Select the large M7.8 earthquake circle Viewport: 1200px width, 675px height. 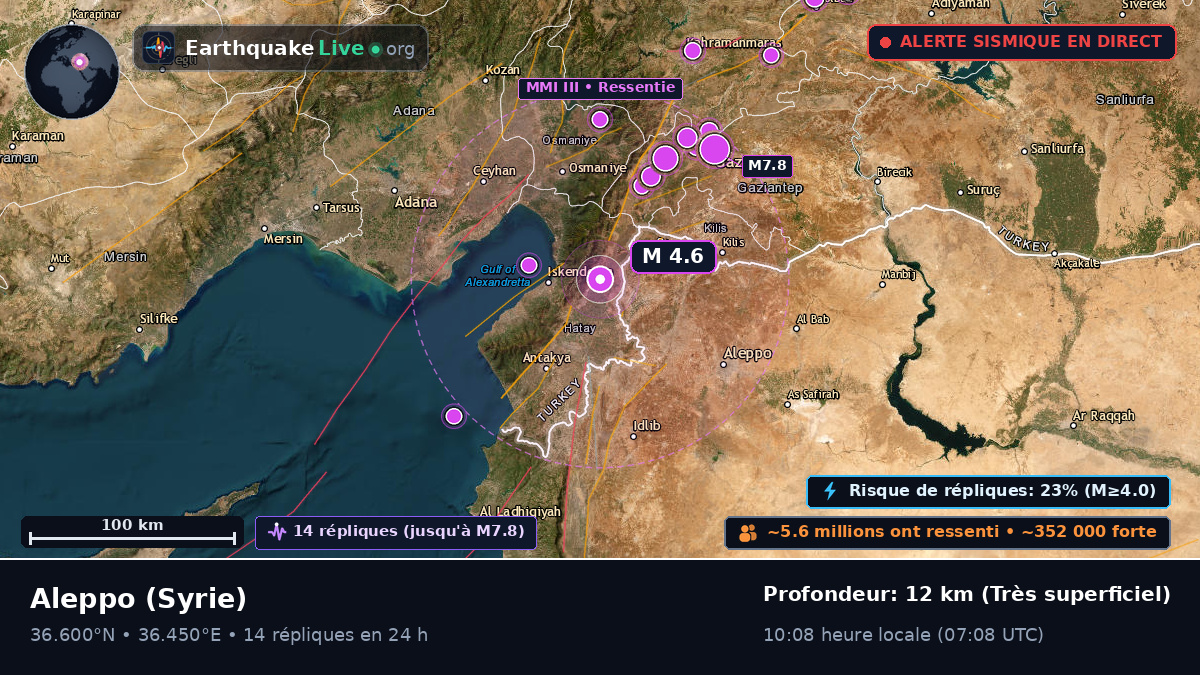(x=714, y=149)
